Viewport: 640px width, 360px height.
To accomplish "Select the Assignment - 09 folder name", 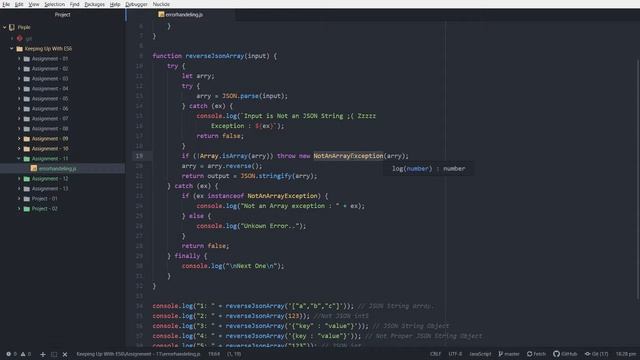I will (x=50, y=139).
